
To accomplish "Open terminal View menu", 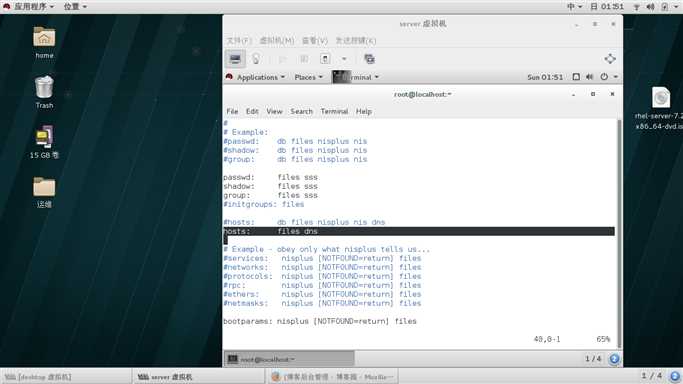I will (274, 111).
